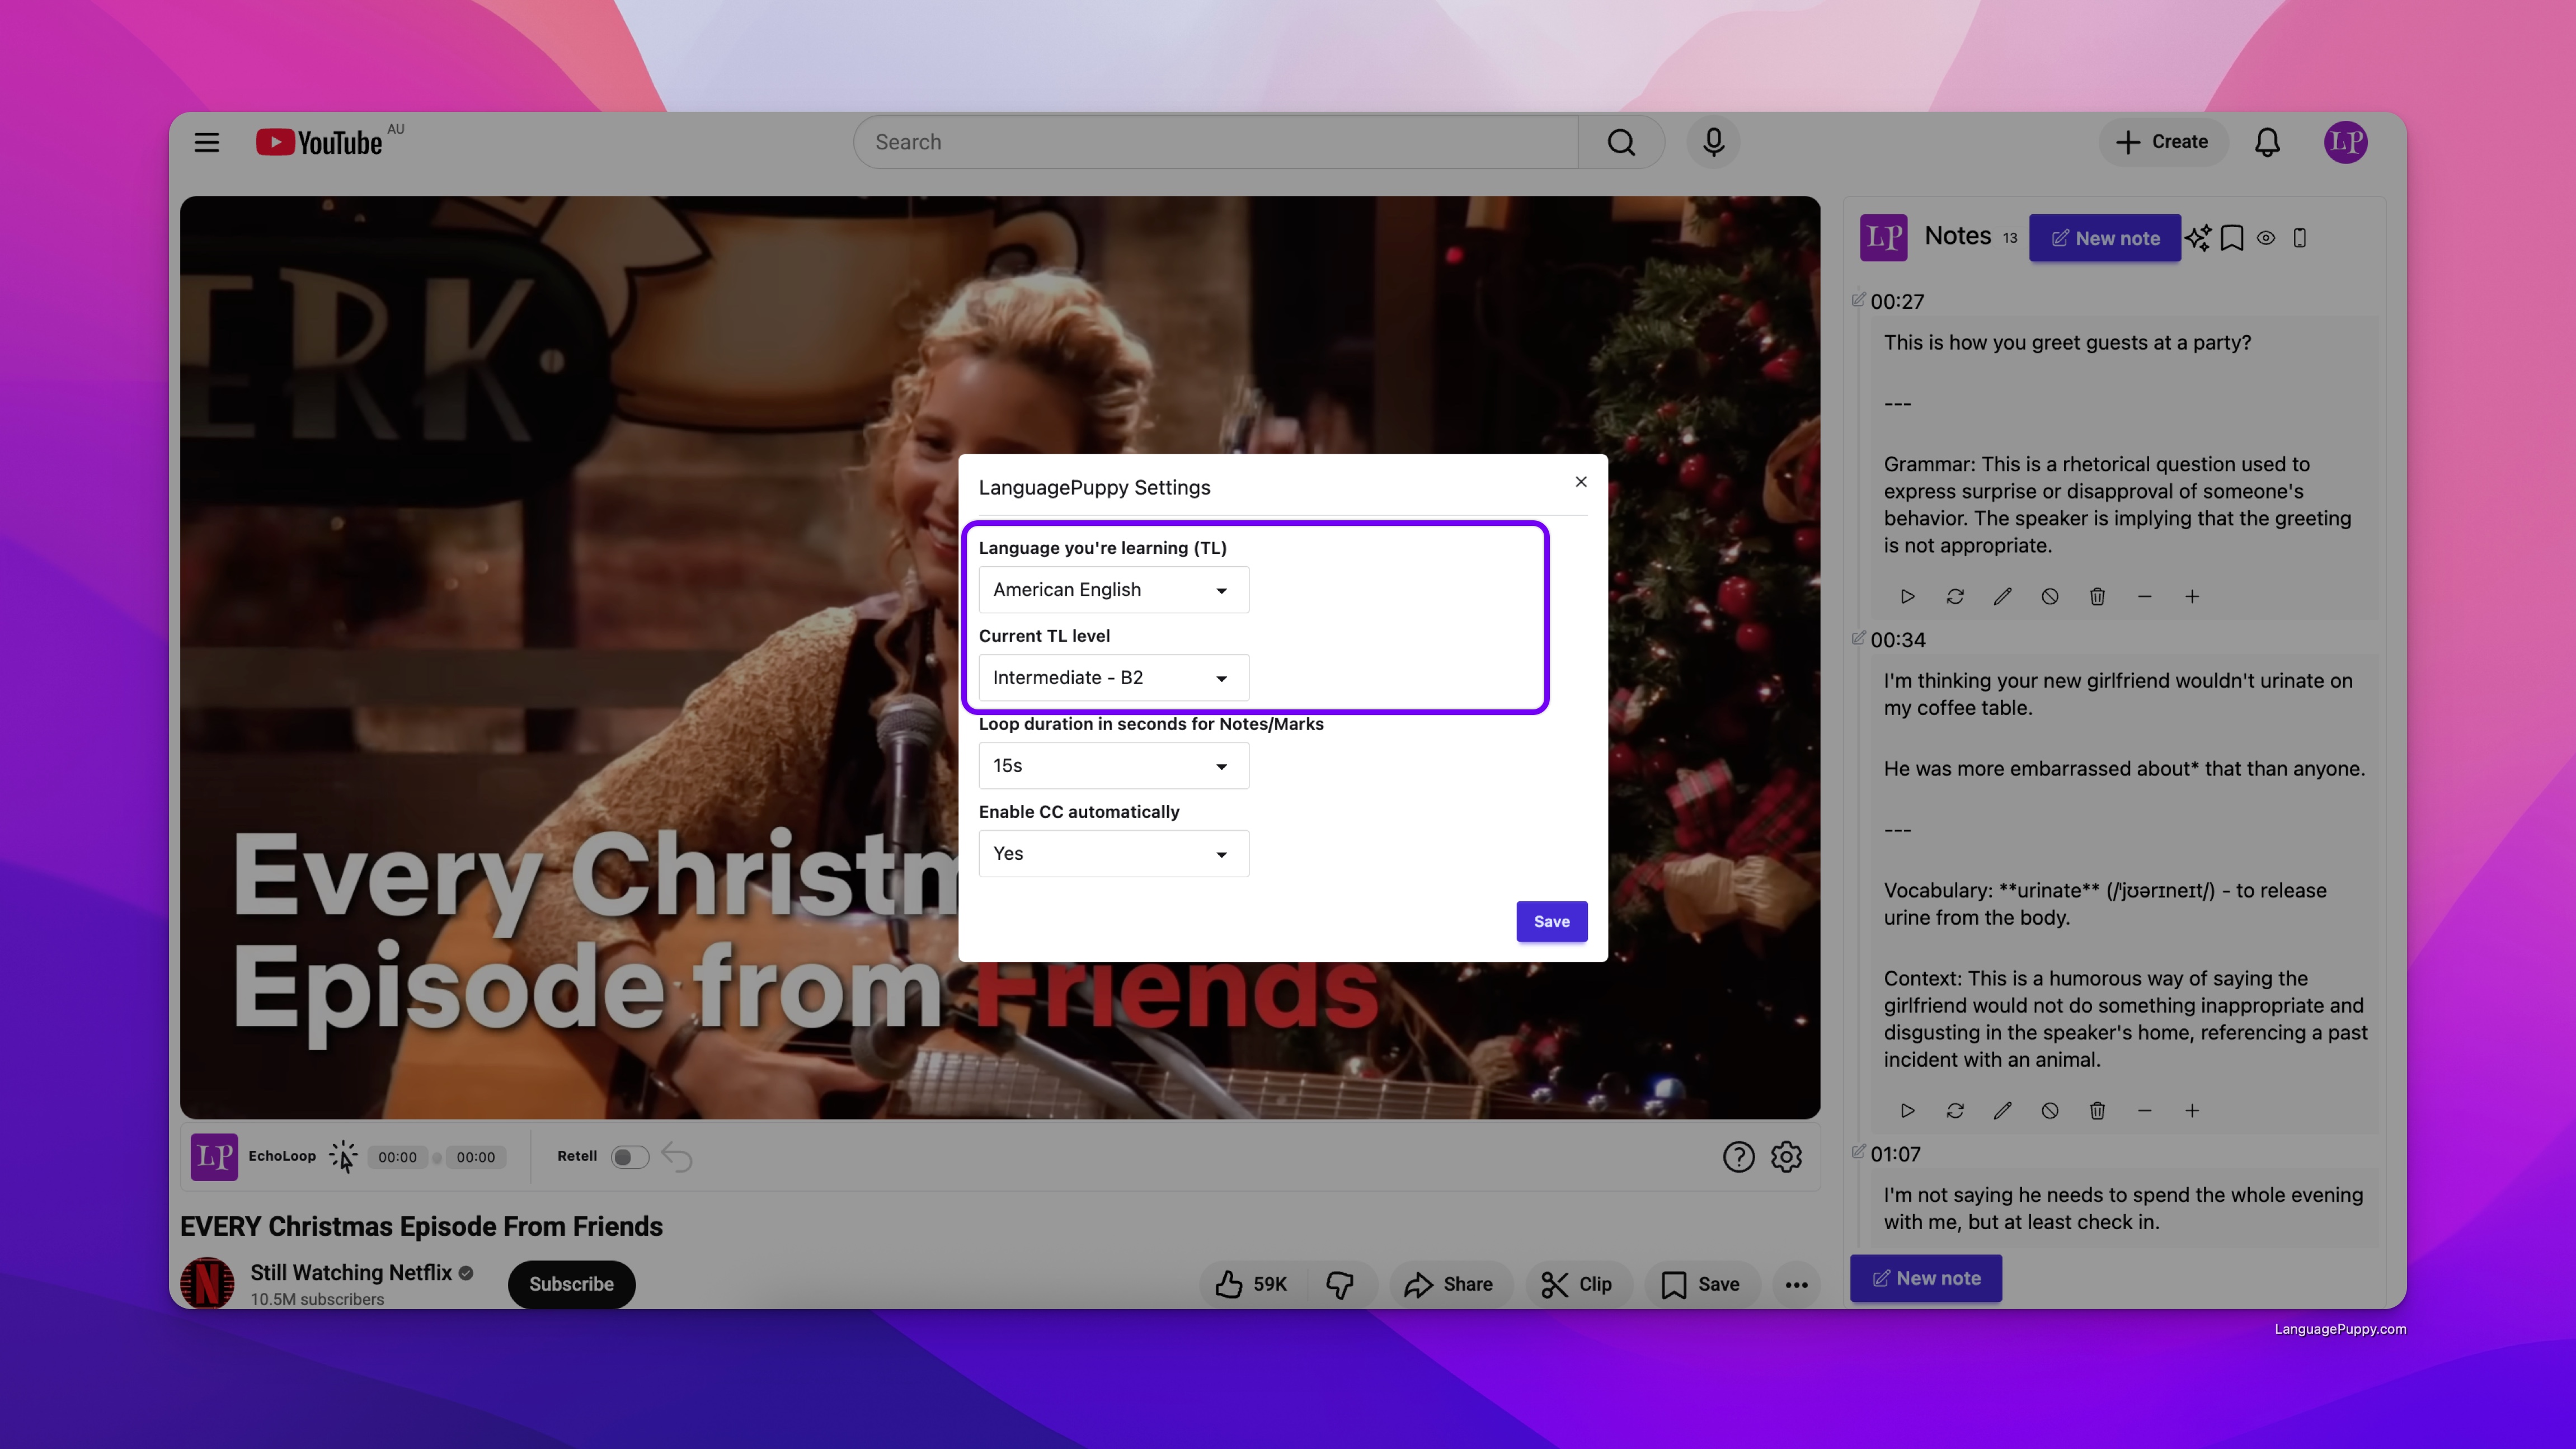The image size is (2576, 1449).
Task: Subscribe to Still Watching Netflix channel
Action: (571, 1284)
